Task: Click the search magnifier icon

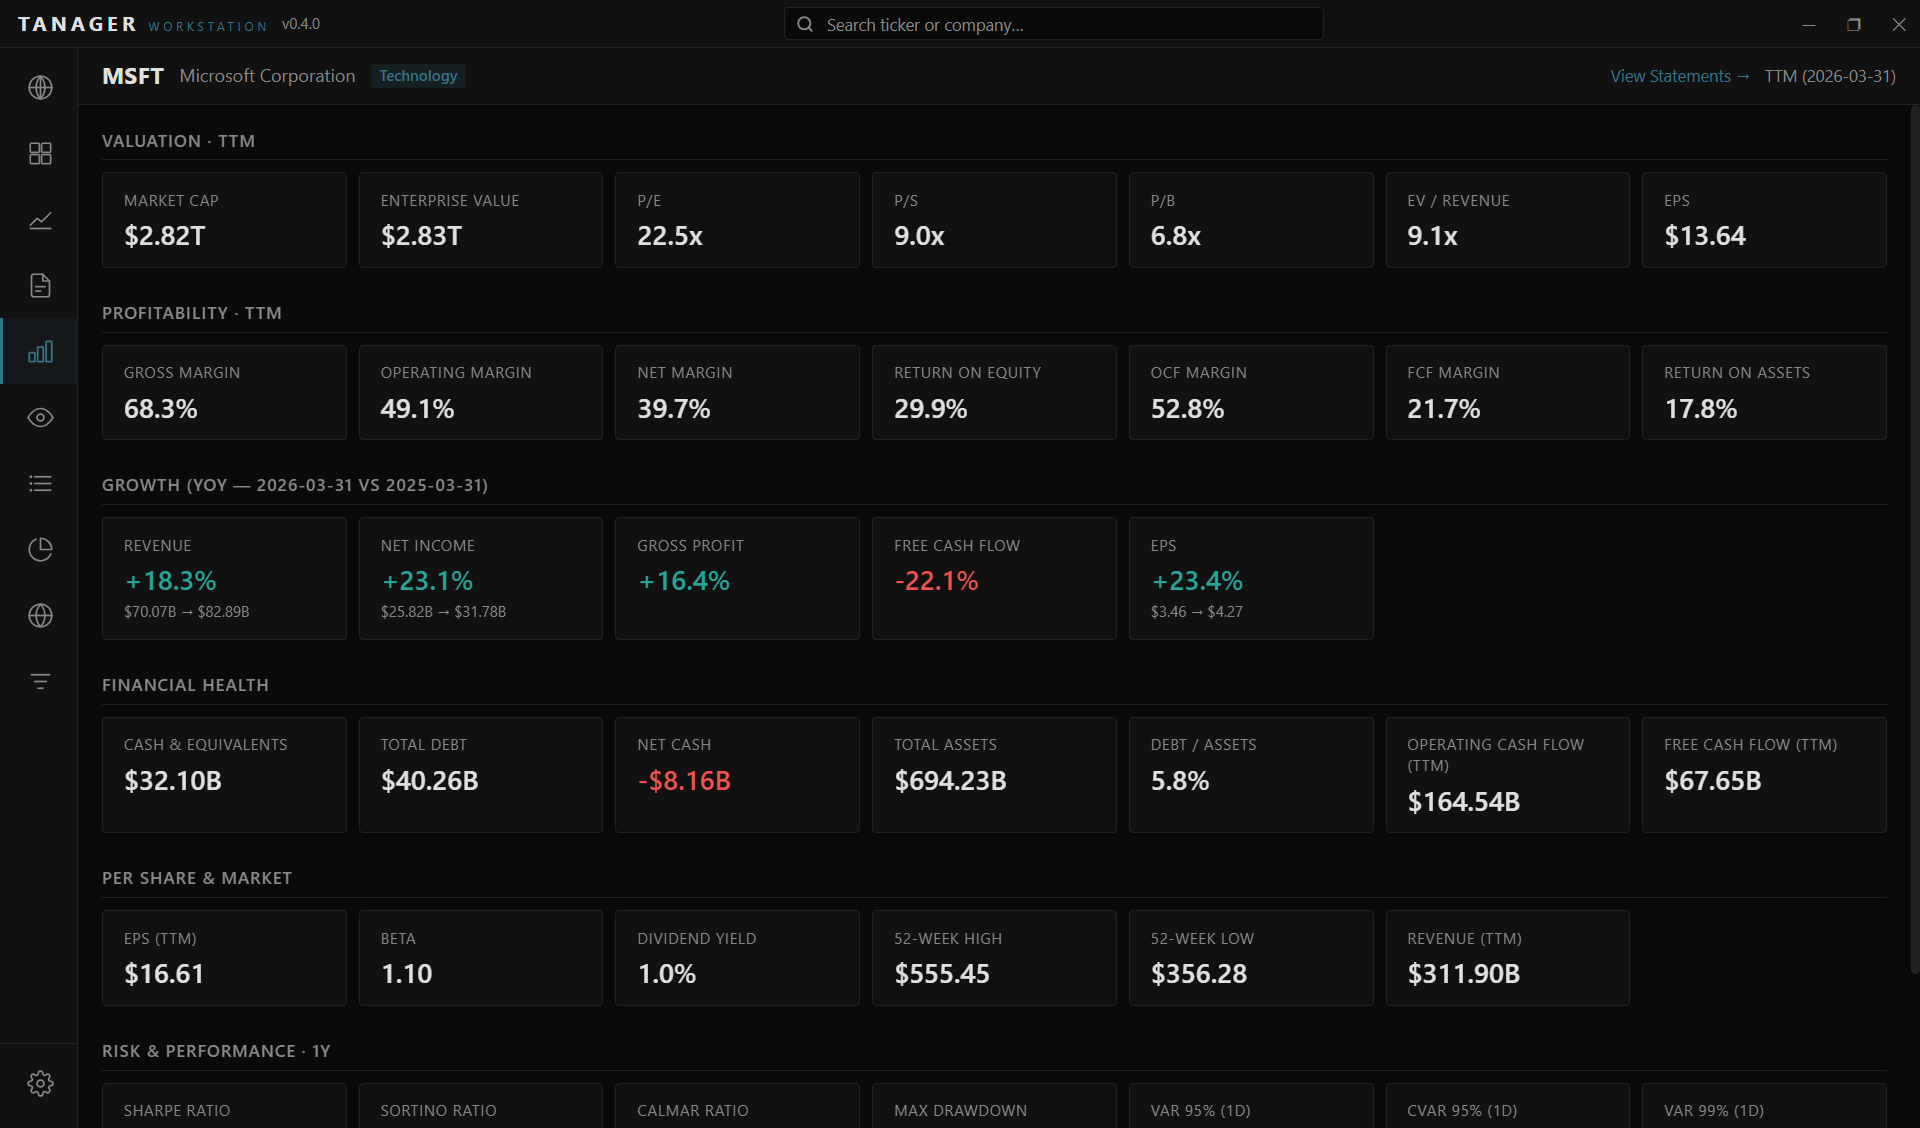Action: point(805,24)
